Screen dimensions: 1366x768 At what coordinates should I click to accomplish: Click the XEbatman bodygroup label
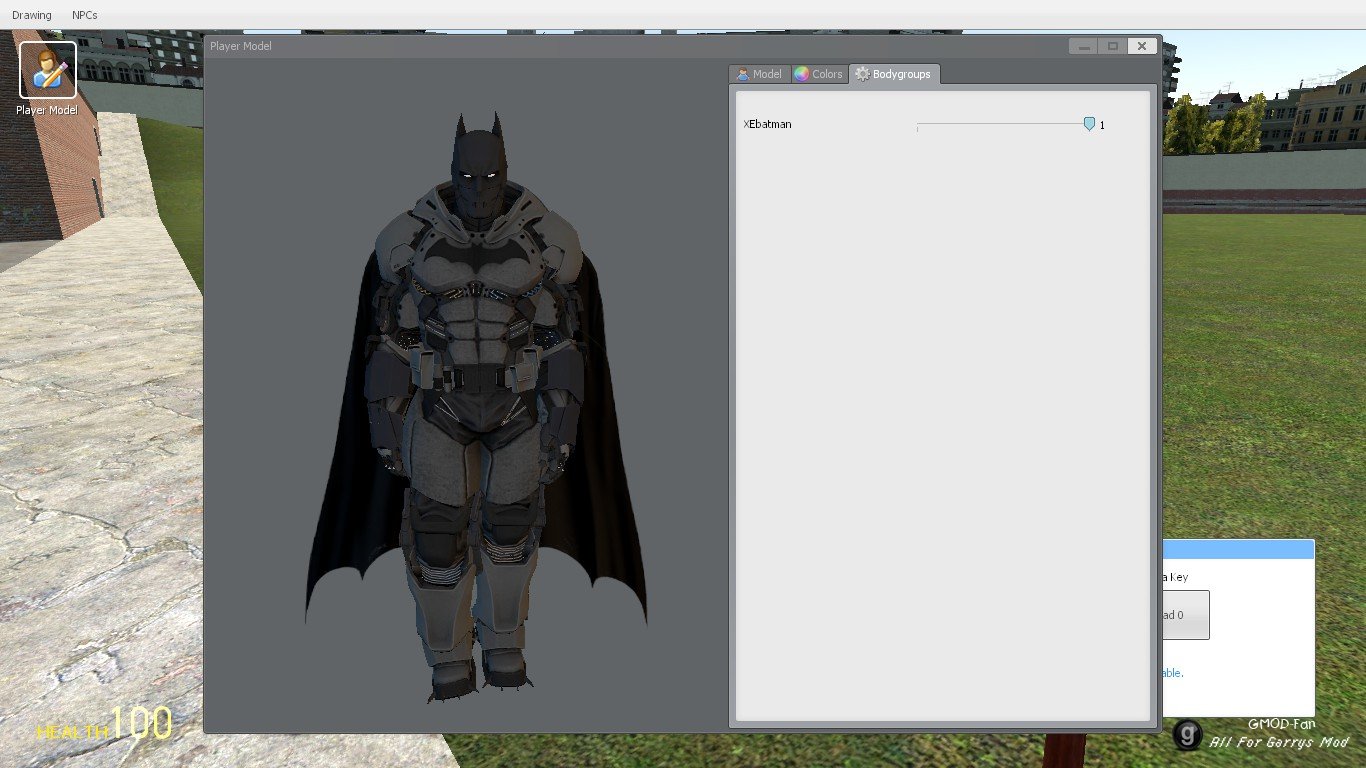[x=768, y=125]
